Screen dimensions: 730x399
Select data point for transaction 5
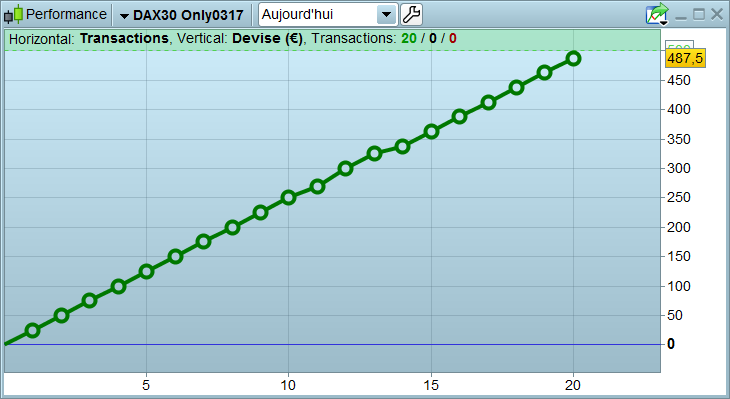click(146, 272)
